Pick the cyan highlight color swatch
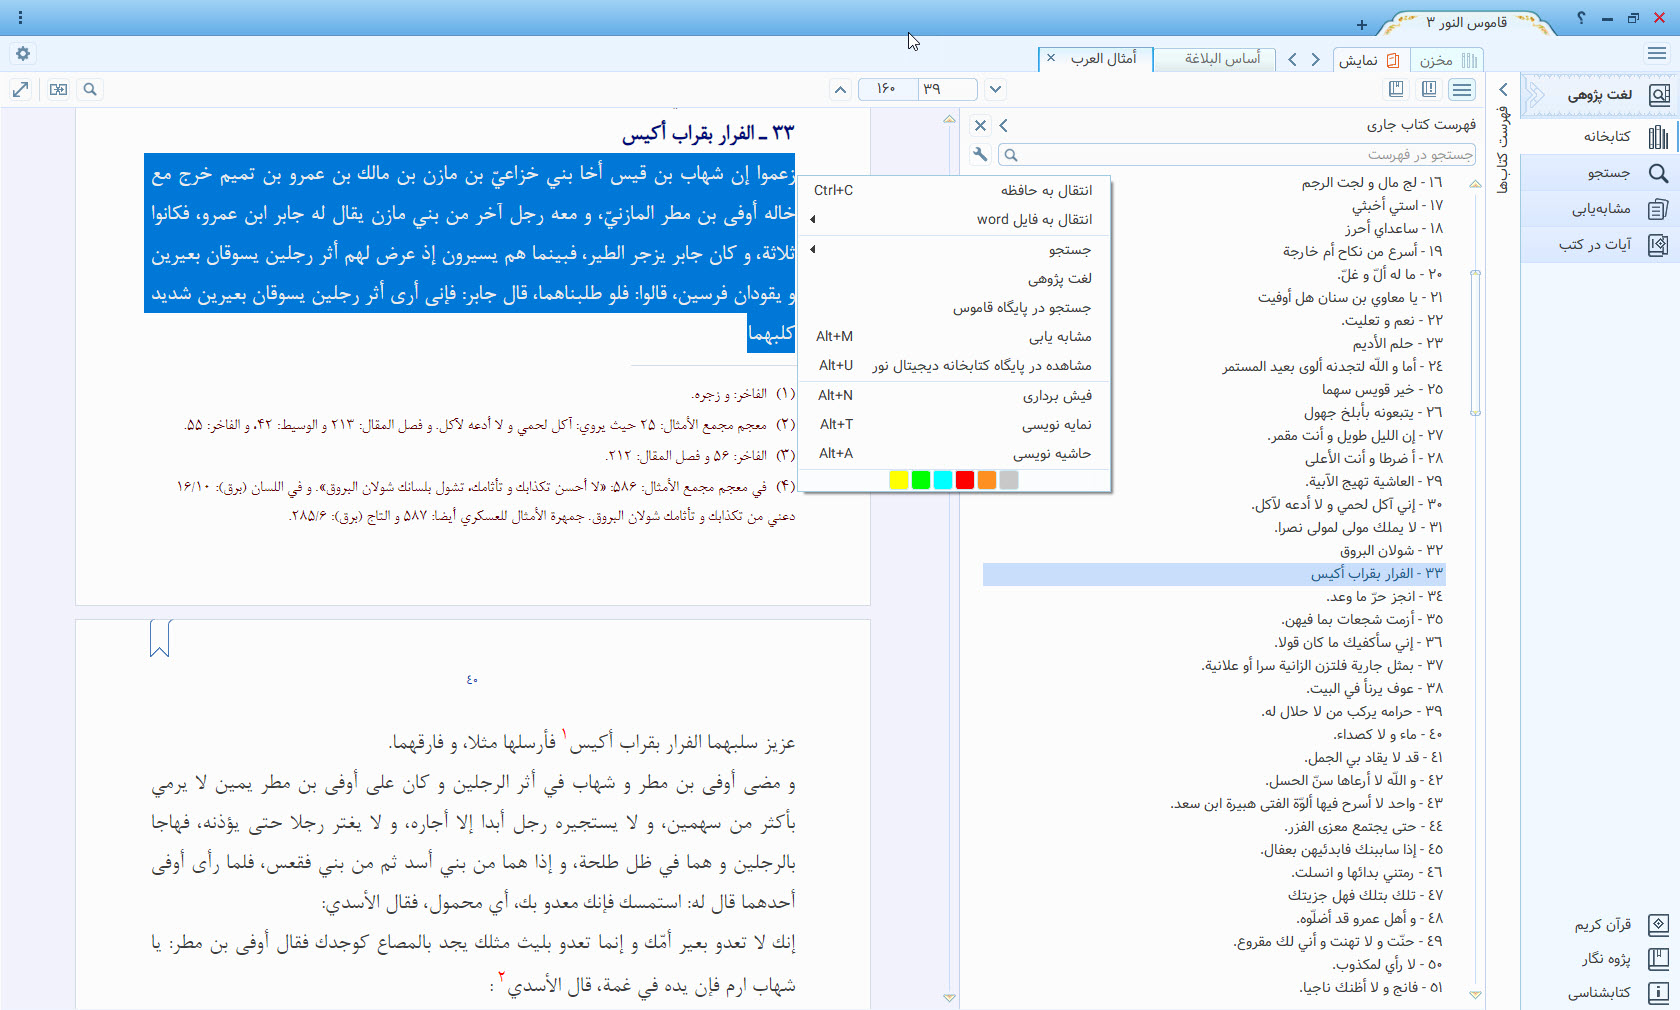 [x=943, y=480]
